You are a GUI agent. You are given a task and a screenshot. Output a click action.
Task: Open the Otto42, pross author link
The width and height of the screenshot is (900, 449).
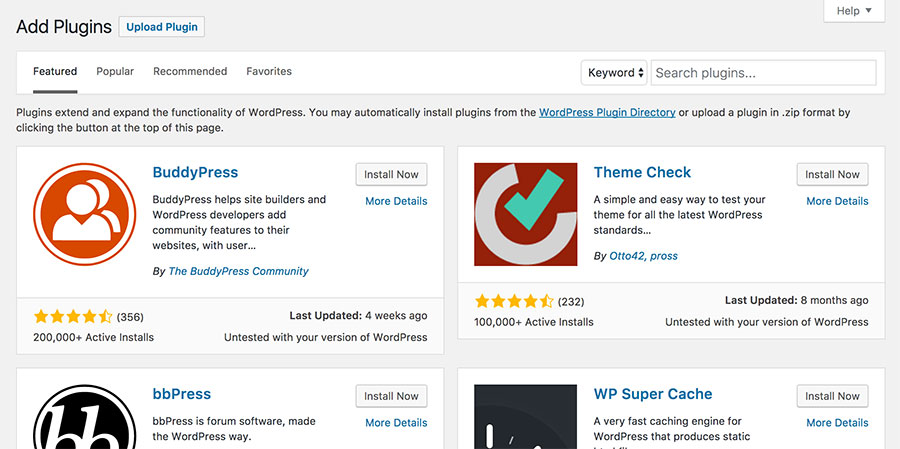point(643,256)
